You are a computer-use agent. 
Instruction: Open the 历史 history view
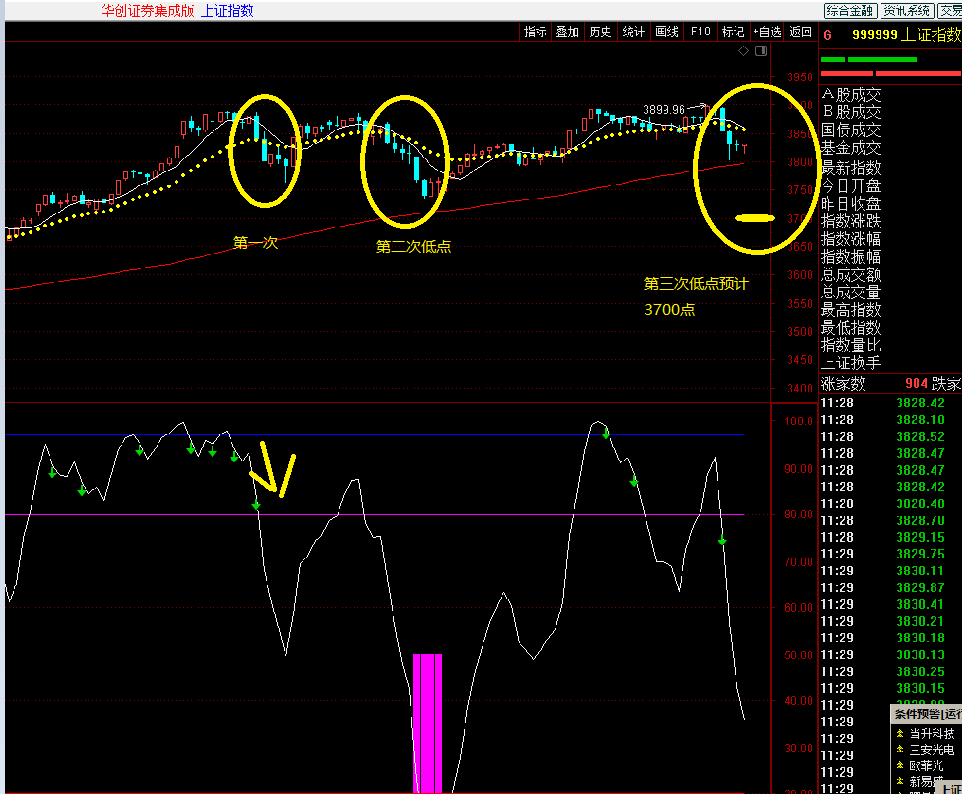pyautogui.click(x=600, y=32)
